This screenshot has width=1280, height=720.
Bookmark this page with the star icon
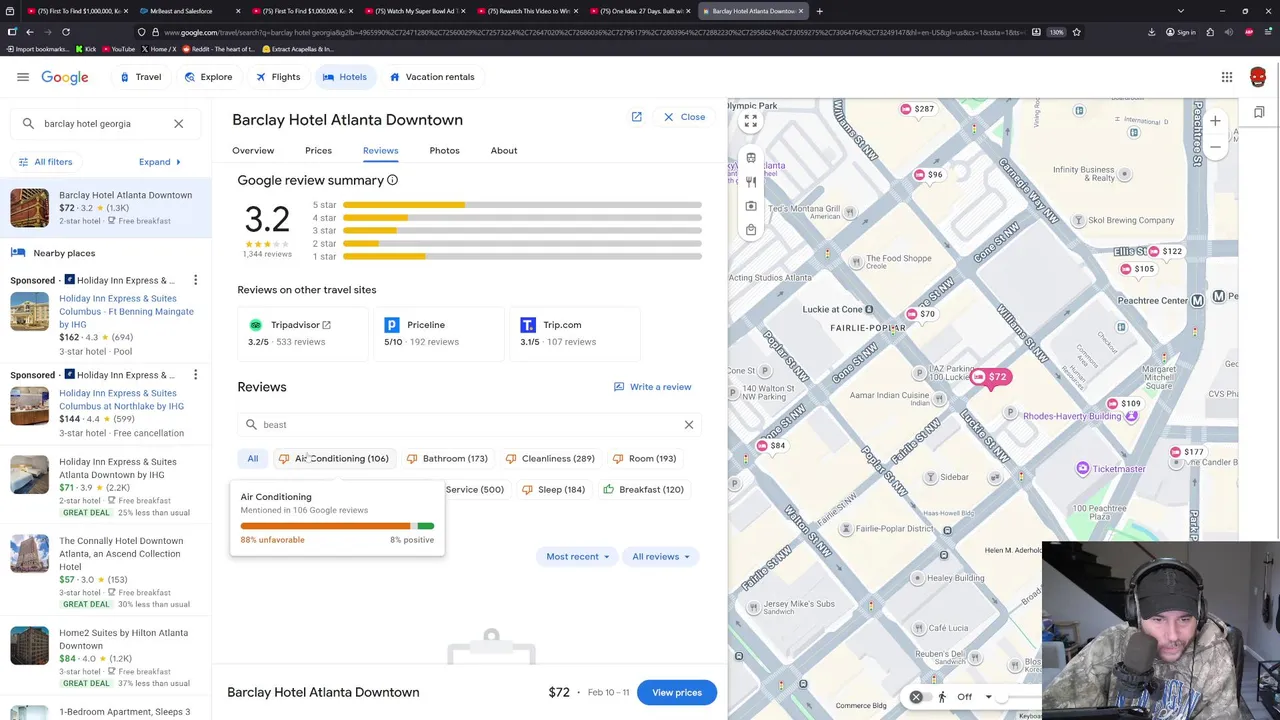(1076, 32)
